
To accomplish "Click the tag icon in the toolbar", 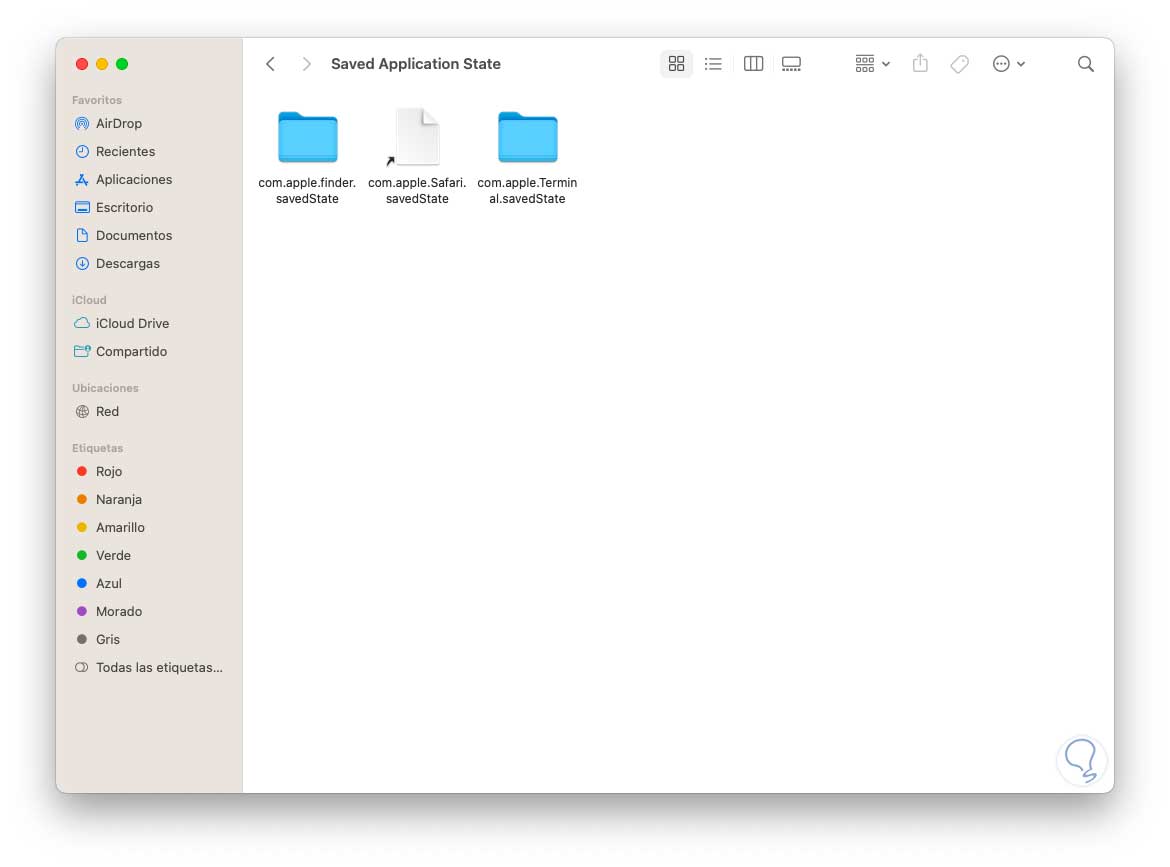I will click(960, 64).
